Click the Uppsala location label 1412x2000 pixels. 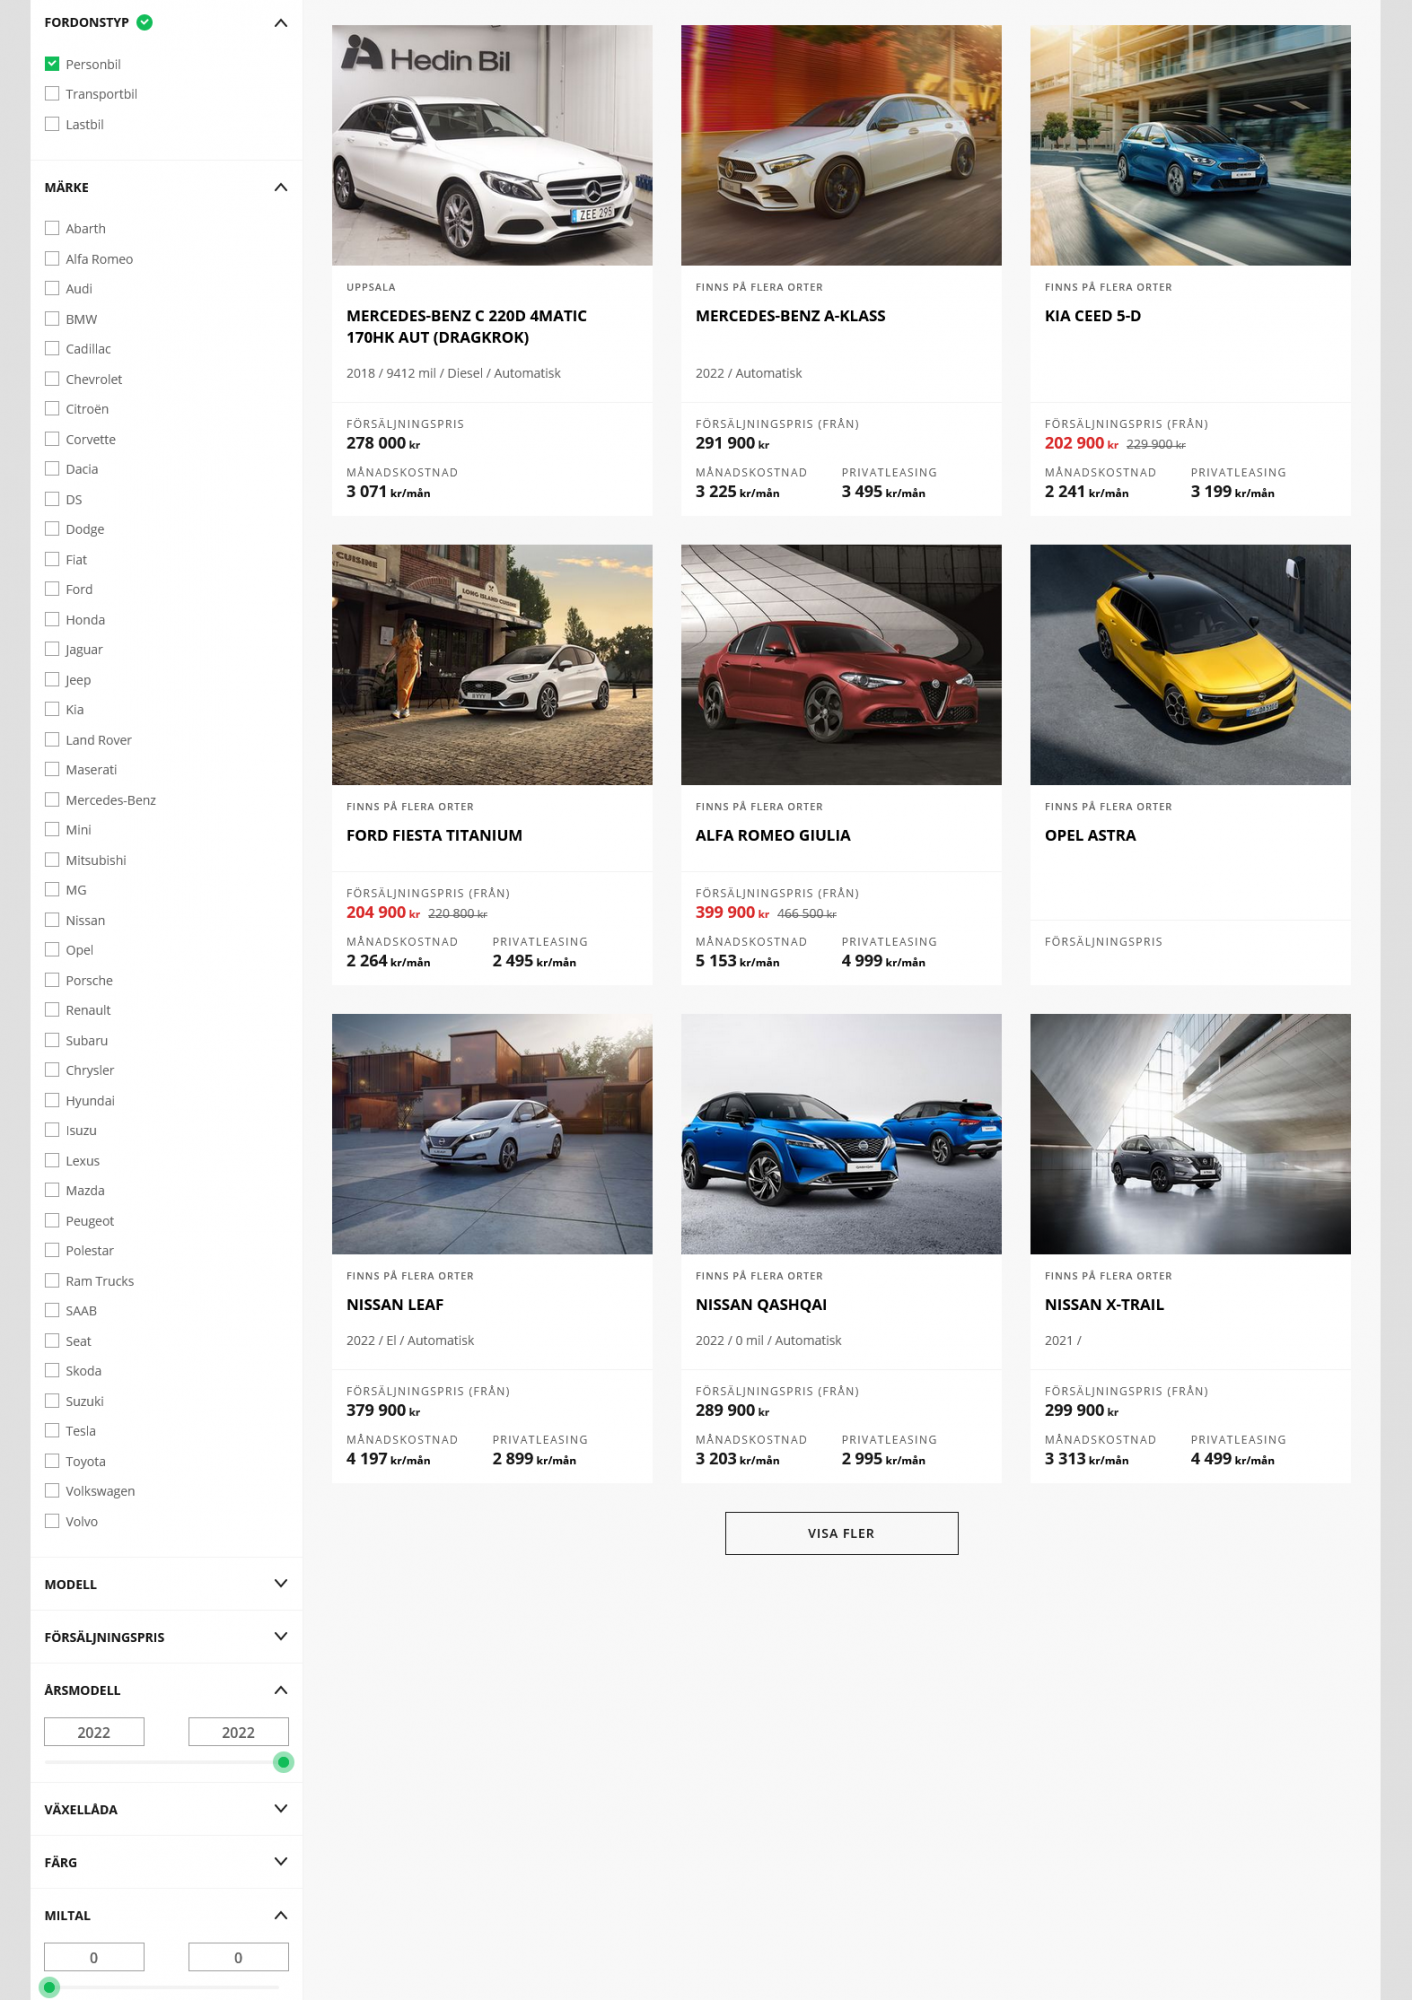pyautogui.click(x=371, y=287)
